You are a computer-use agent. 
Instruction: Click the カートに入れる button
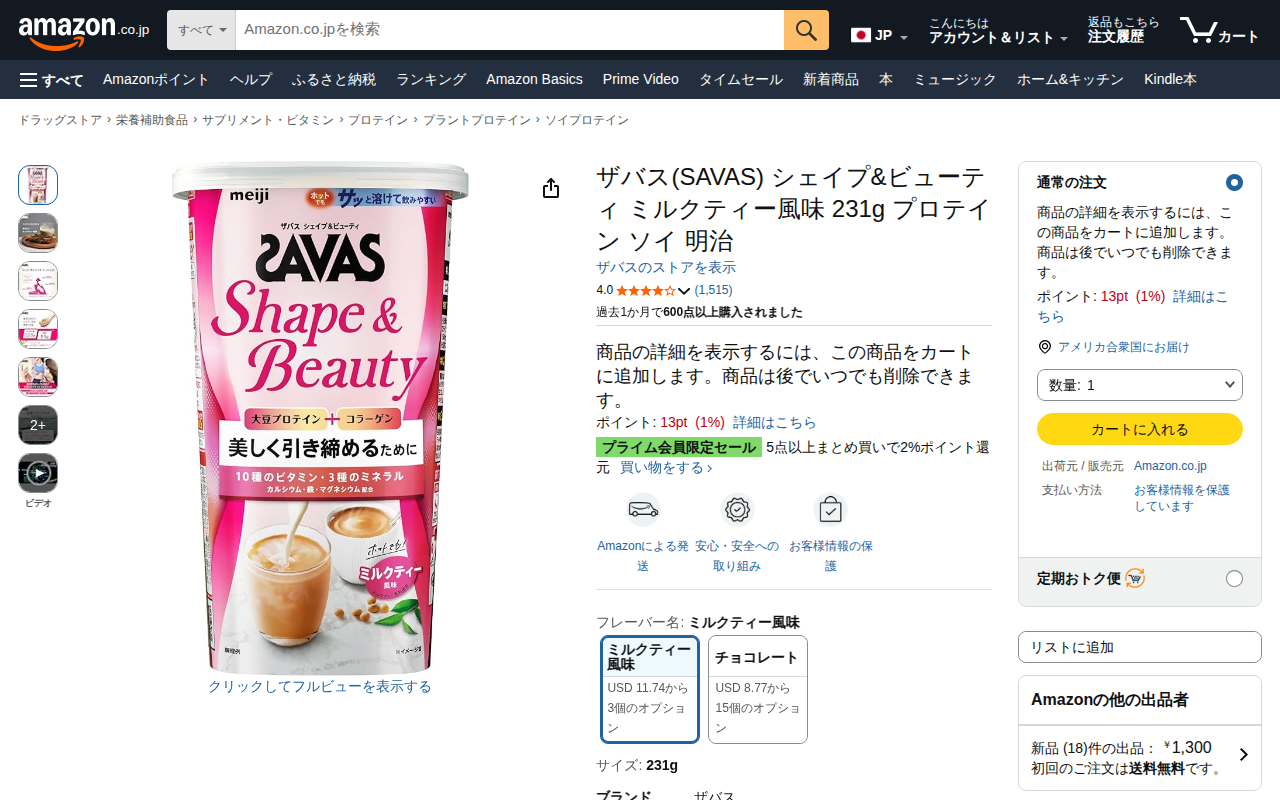(x=1140, y=429)
